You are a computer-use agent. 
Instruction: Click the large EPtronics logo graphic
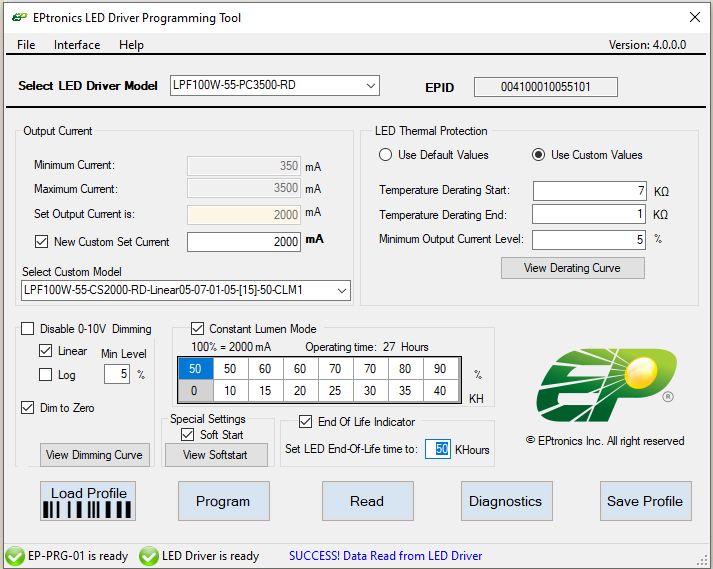pyautogui.click(x=607, y=385)
